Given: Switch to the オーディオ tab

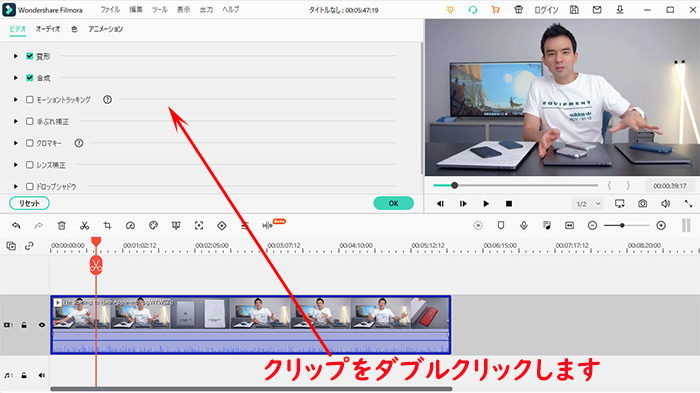Looking at the screenshot, I should (x=48, y=29).
